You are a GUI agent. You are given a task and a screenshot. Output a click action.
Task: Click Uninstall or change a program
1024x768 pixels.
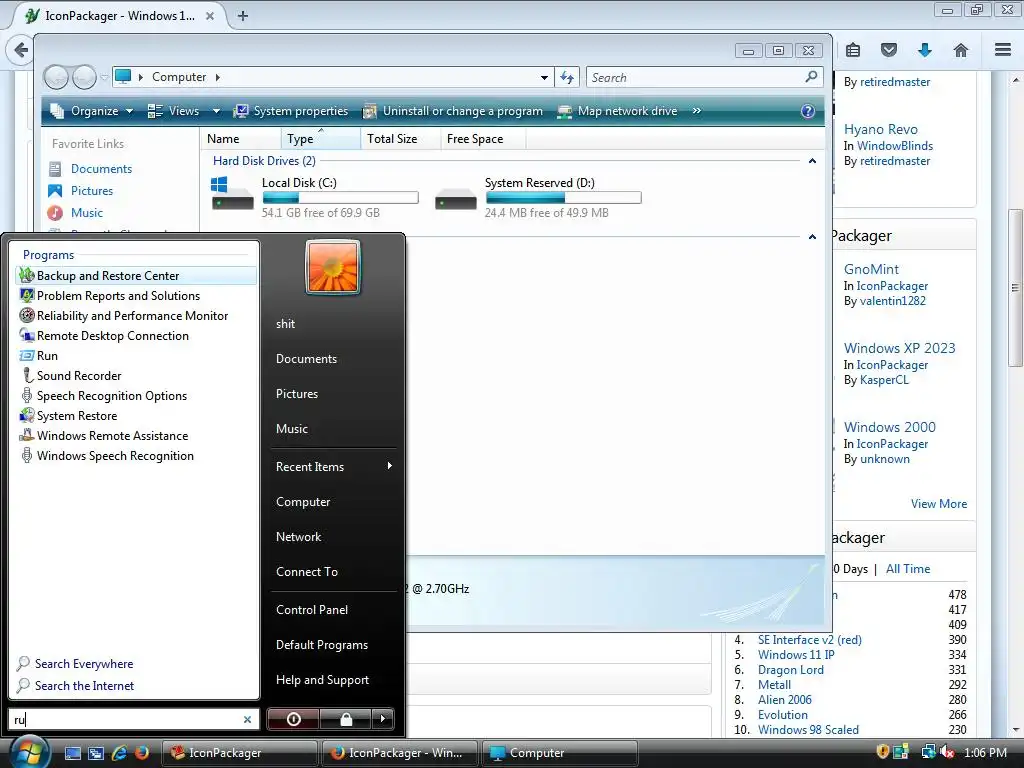(453, 111)
